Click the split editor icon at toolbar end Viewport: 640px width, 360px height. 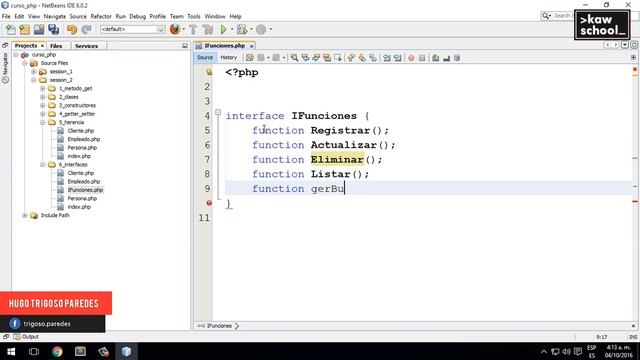(x=633, y=58)
